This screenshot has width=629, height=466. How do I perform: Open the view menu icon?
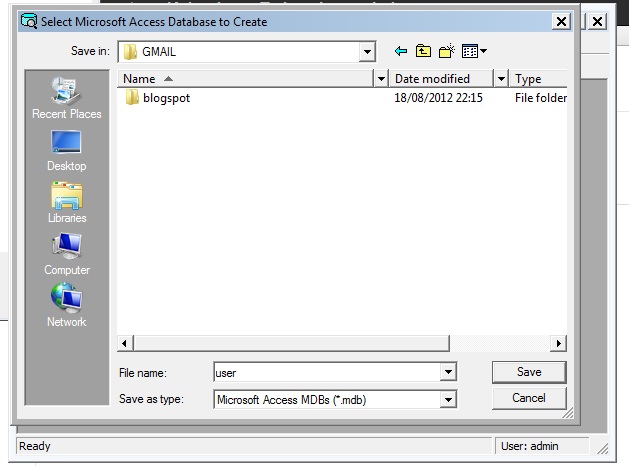474,51
